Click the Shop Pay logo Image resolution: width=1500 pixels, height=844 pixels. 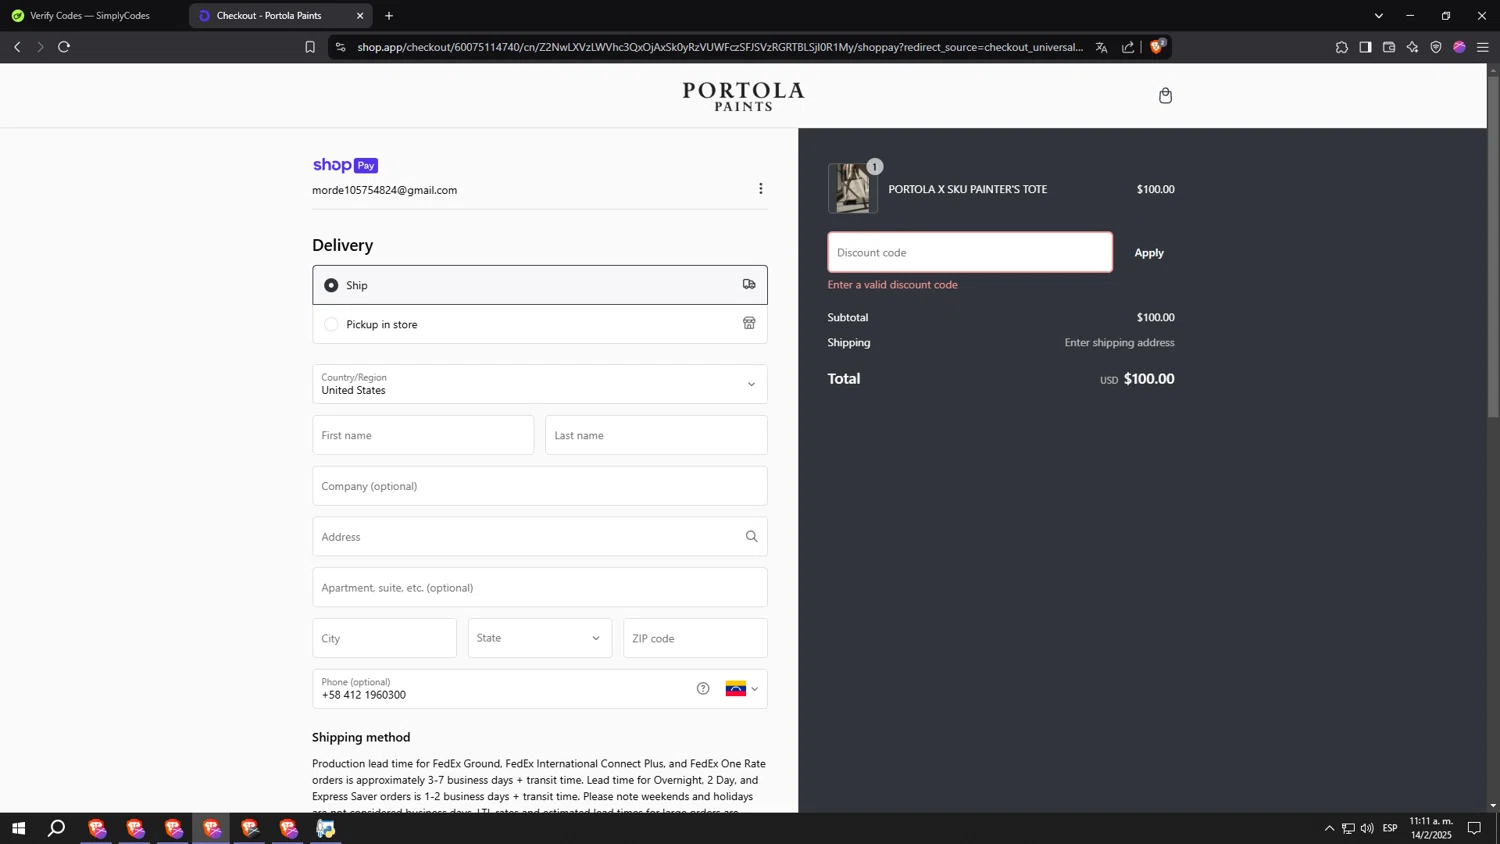click(345, 166)
